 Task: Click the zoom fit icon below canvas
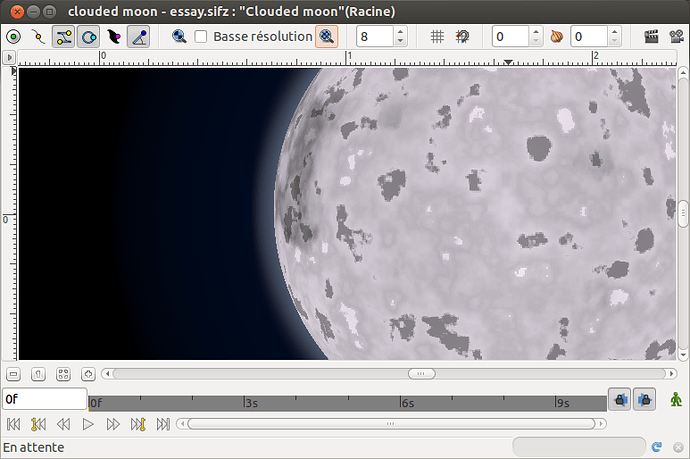pyautogui.click(x=63, y=374)
